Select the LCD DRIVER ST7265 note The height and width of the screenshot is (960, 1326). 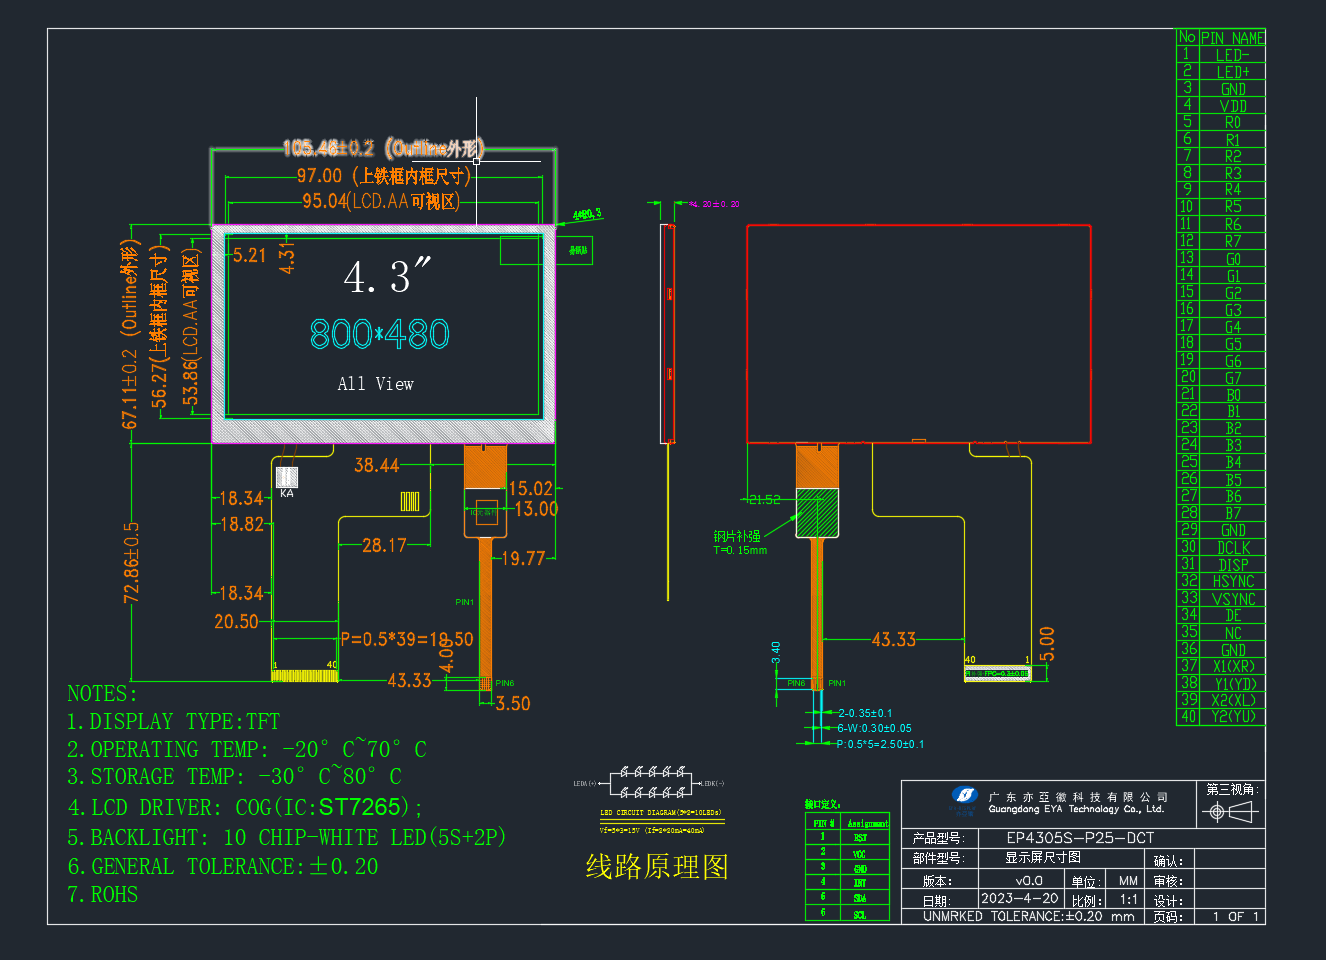[245, 807]
